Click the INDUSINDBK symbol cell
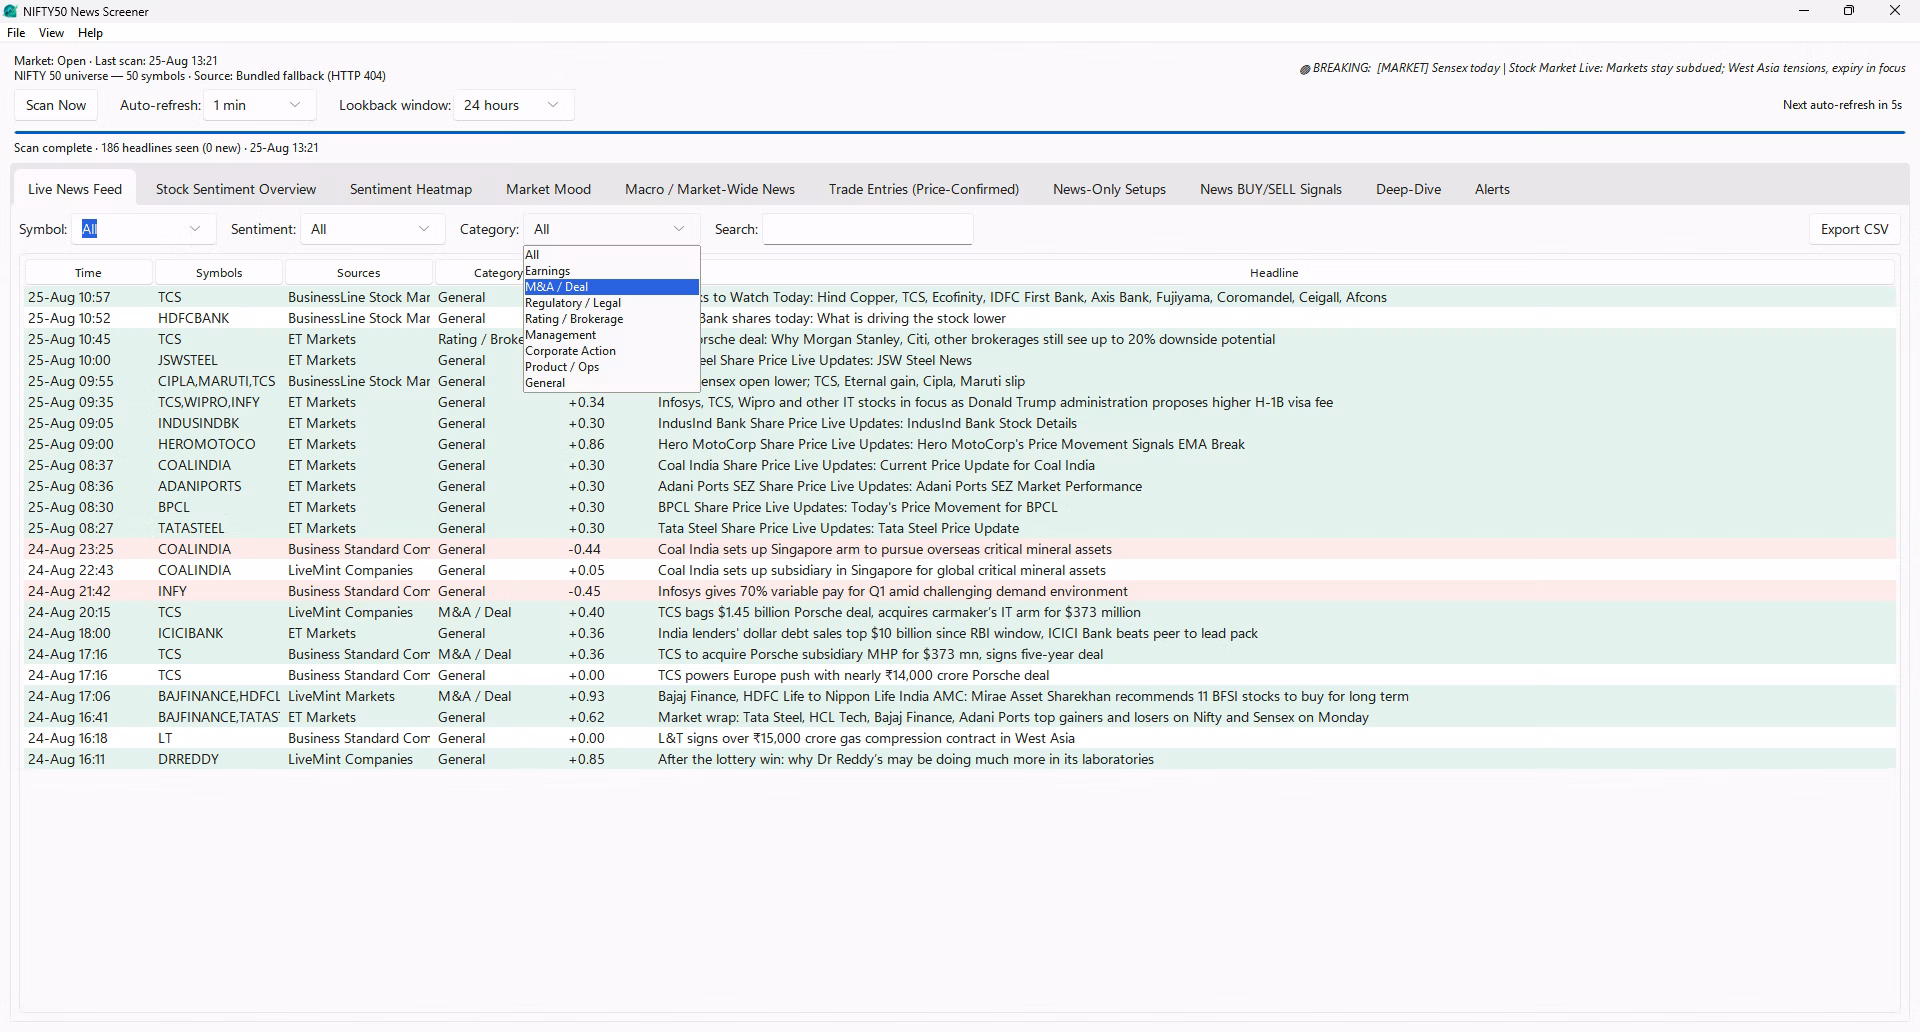The width and height of the screenshot is (1920, 1032). [x=199, y=423]
